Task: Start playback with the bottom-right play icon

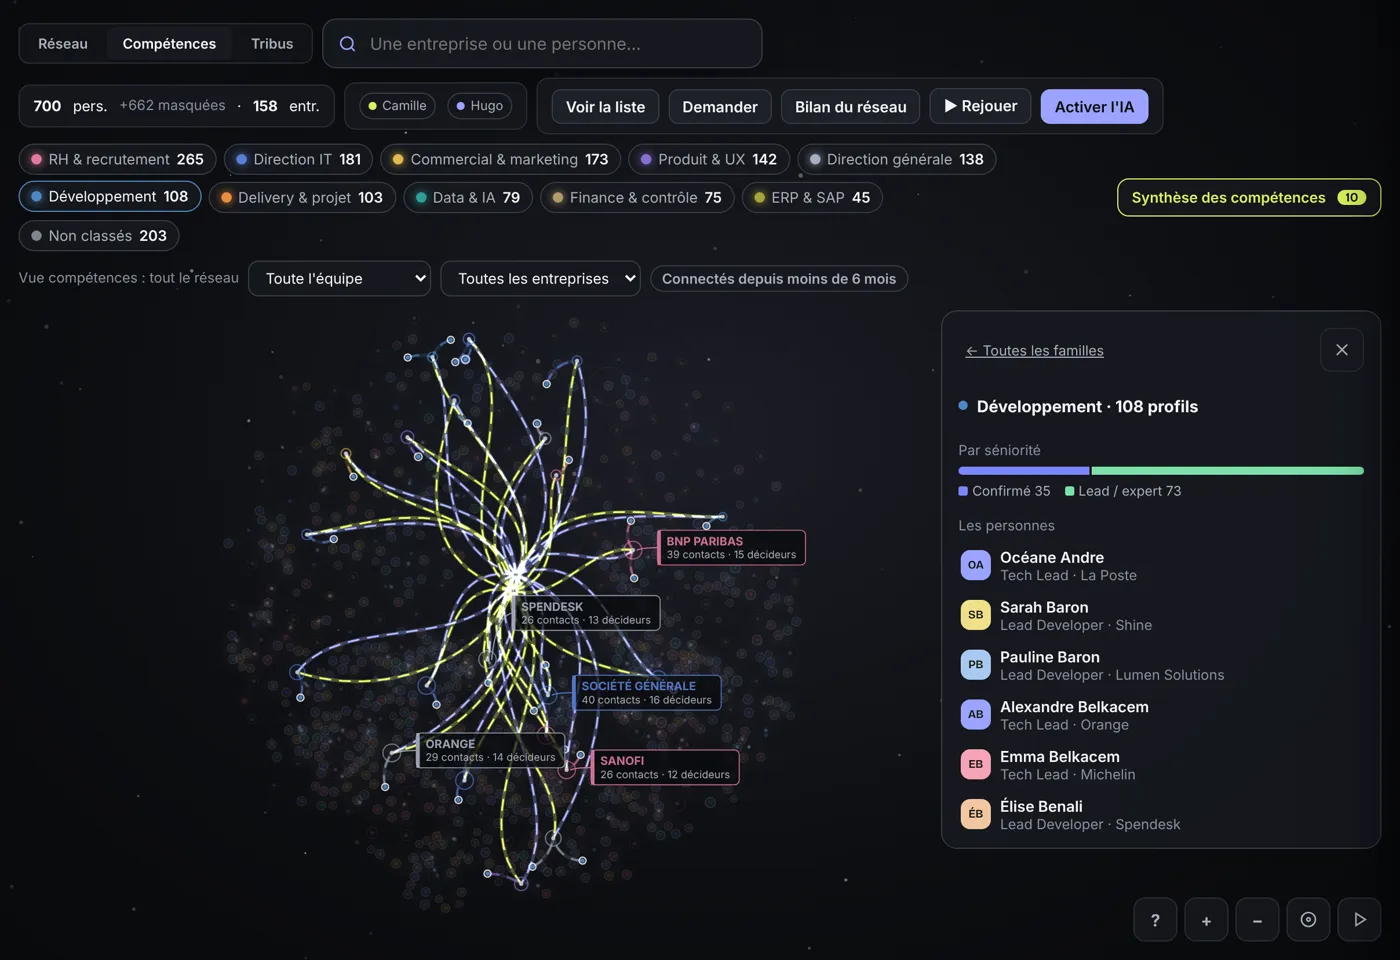Action: tap(1359, 920)
